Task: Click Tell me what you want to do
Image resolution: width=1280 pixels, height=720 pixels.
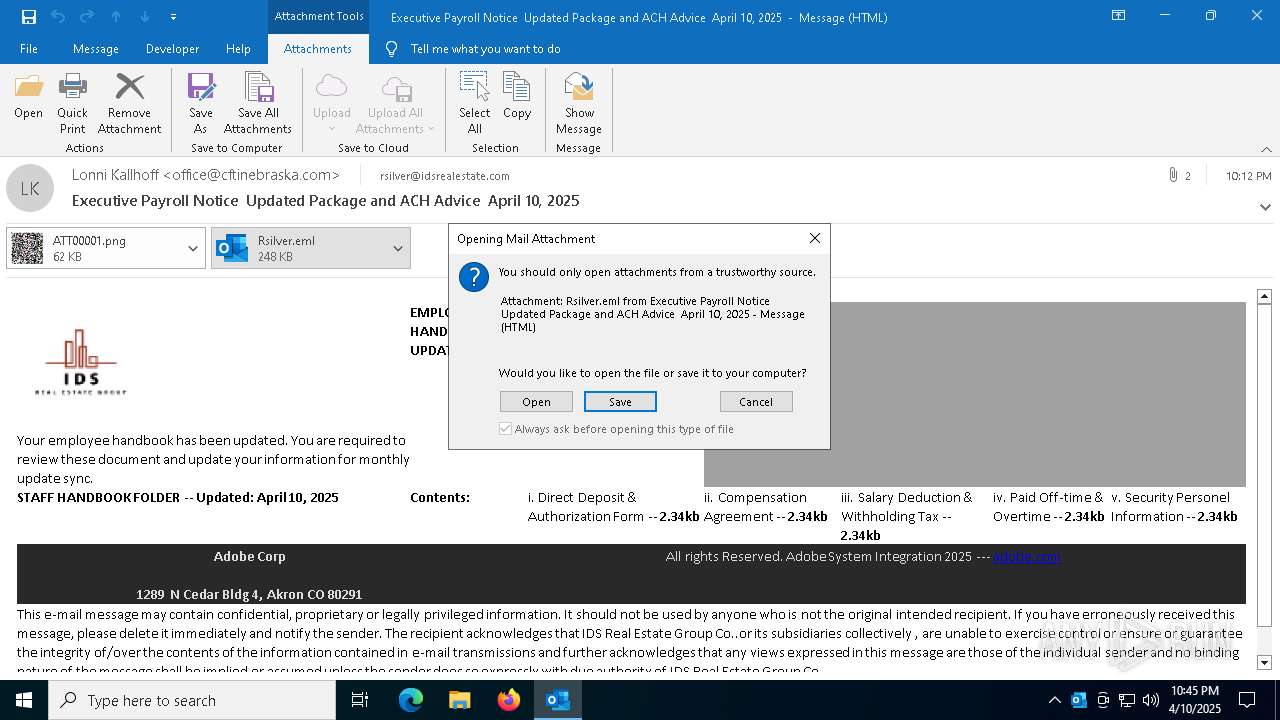Action: pos(485,49)
